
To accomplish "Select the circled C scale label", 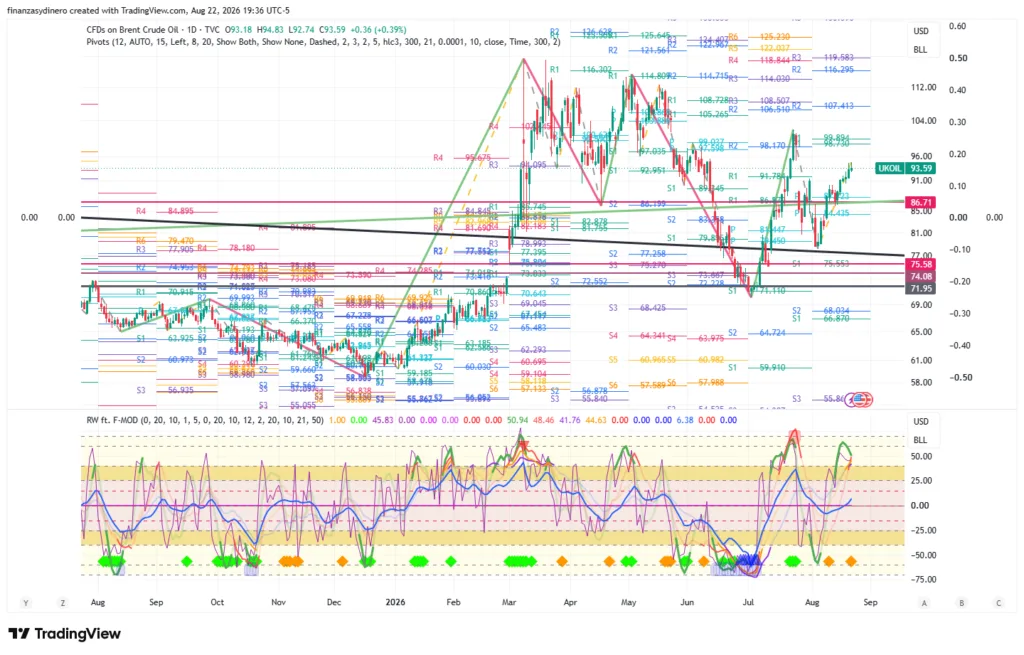I will pos(999,603).
